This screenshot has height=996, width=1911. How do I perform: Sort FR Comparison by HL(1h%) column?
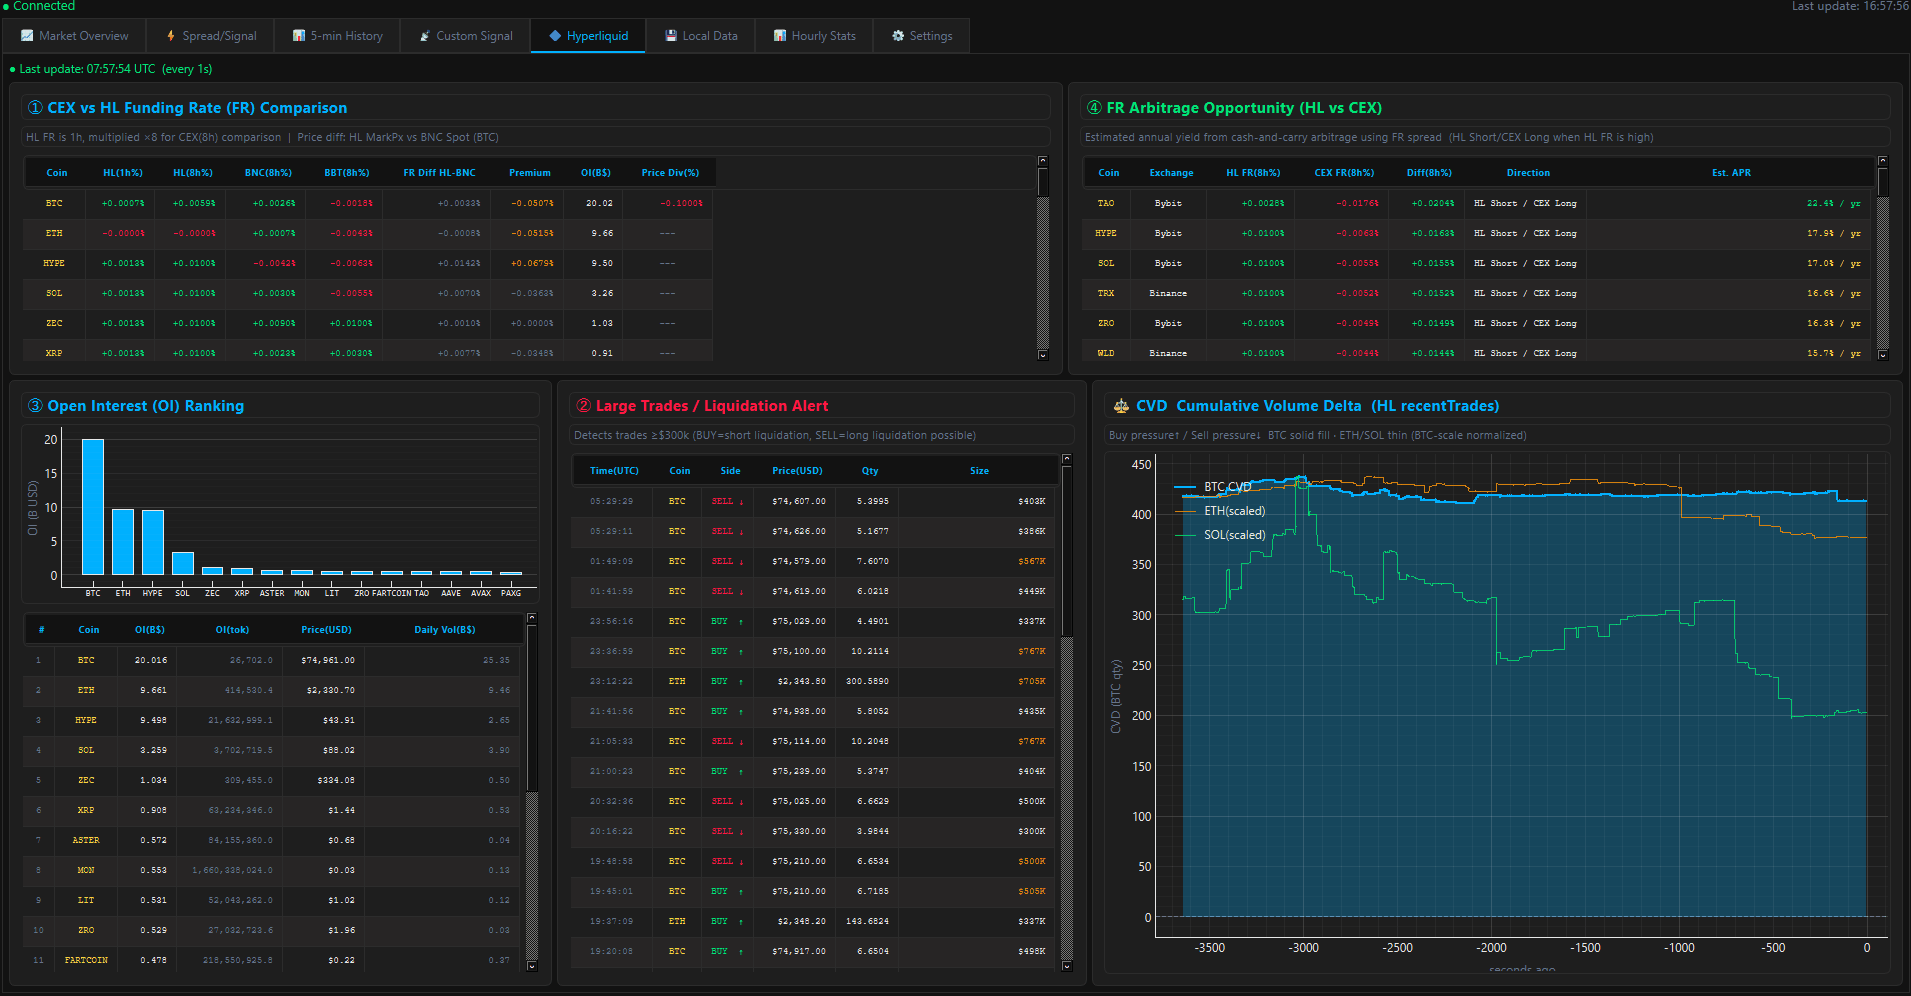[x=123, y=173]
